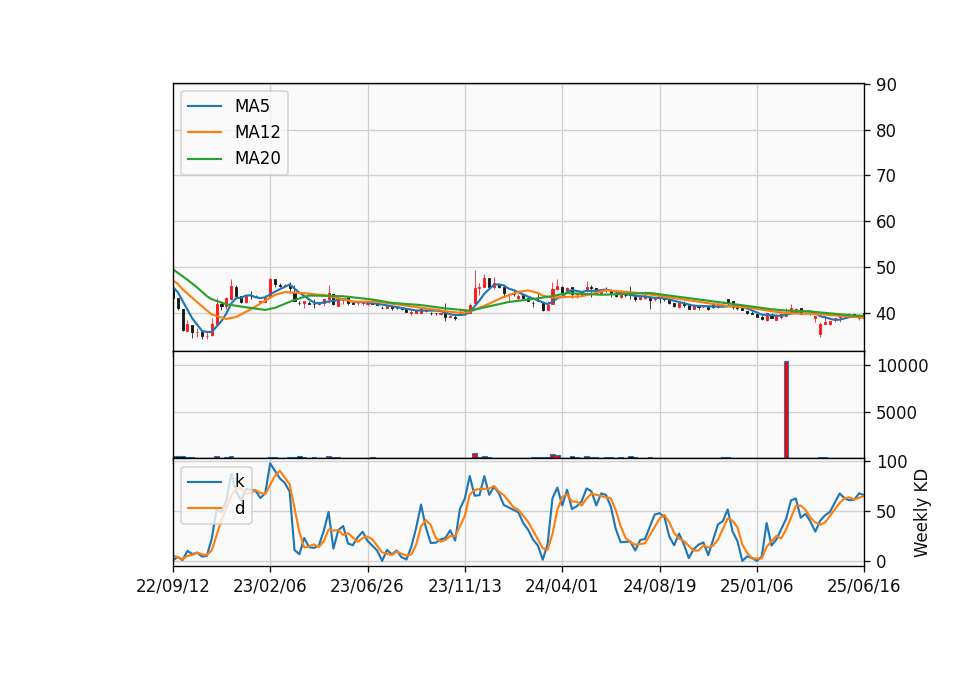Click the tall red volume bar
This screenshot has height=690, width=960.
click(x=786, y=410)
